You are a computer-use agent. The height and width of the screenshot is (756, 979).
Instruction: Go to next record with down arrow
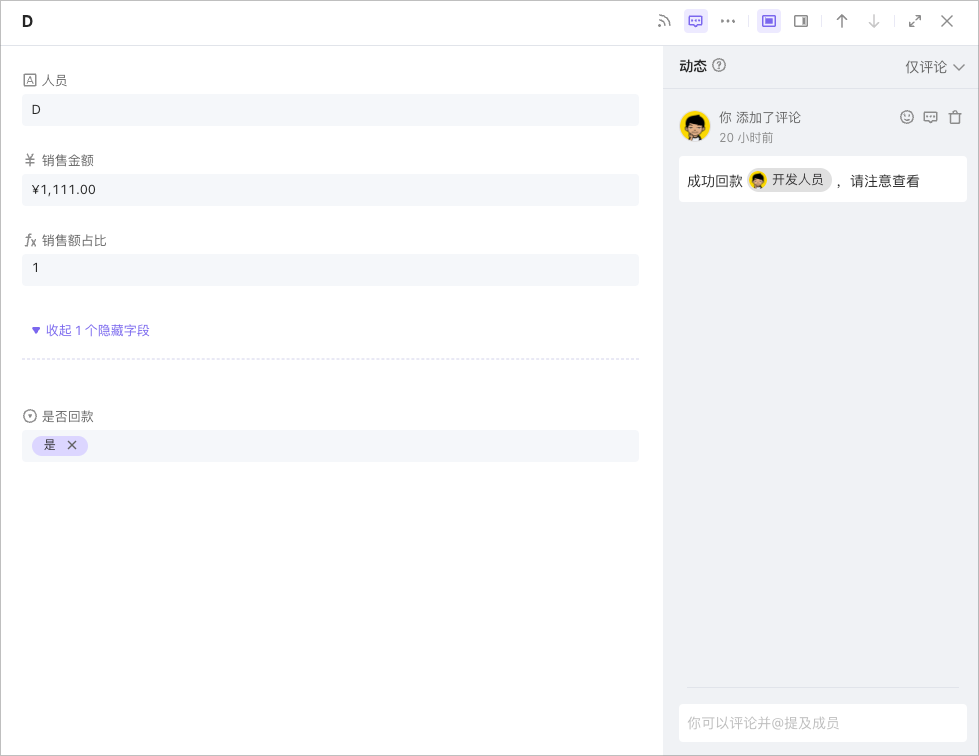tap(874, 20)
